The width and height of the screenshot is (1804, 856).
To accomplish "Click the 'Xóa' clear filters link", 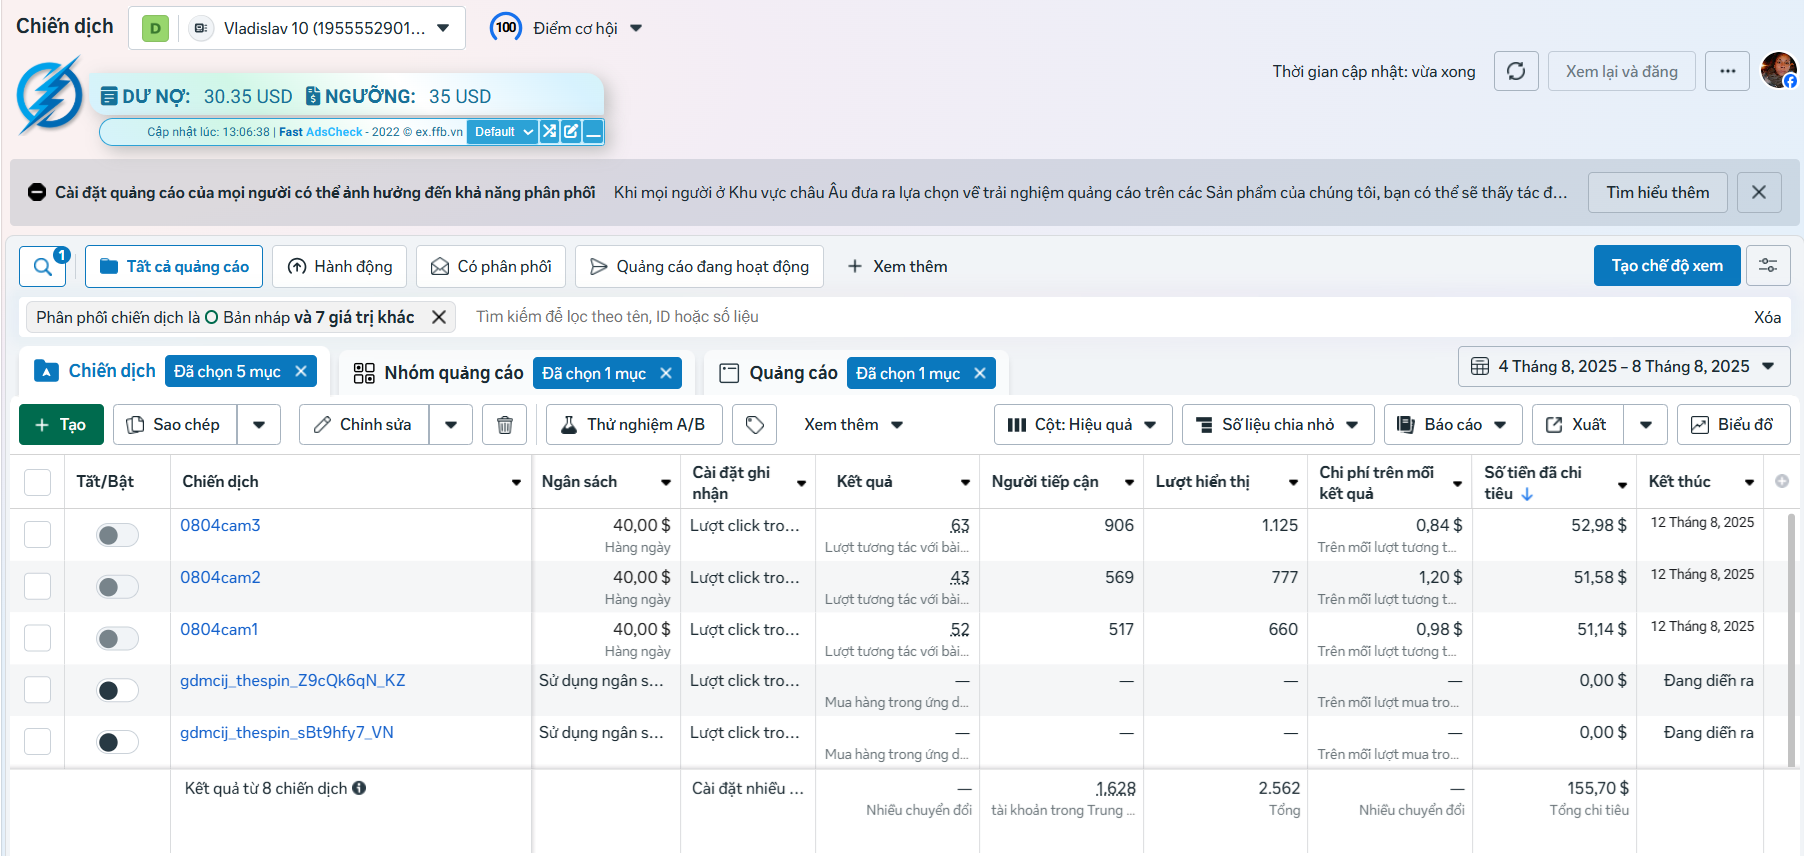I will (x=1767, y=317).
